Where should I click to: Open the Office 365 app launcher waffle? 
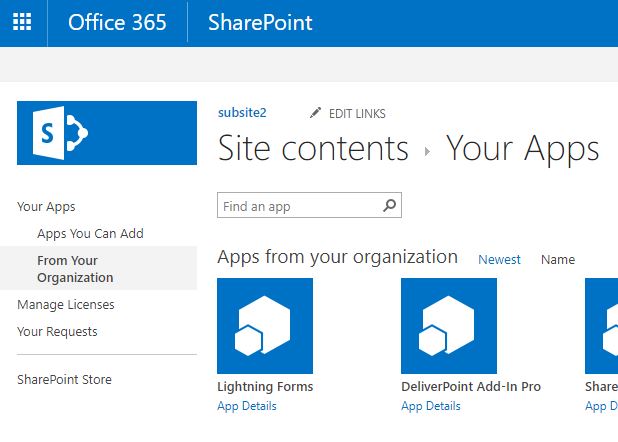point(22,22)
